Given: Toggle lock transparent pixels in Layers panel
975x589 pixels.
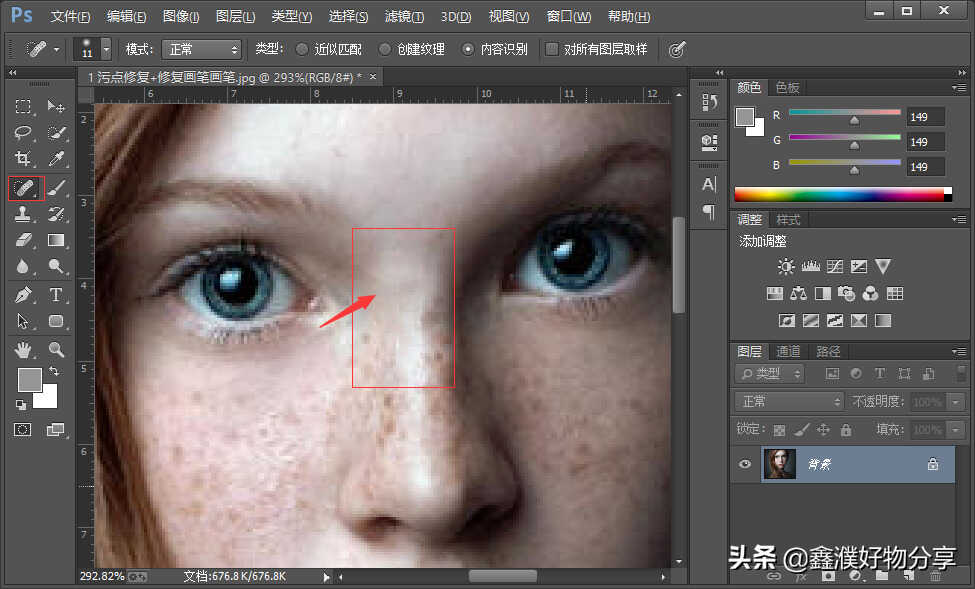Looking at the screenshot, I should pyautogui.click(x=779, y=430).
